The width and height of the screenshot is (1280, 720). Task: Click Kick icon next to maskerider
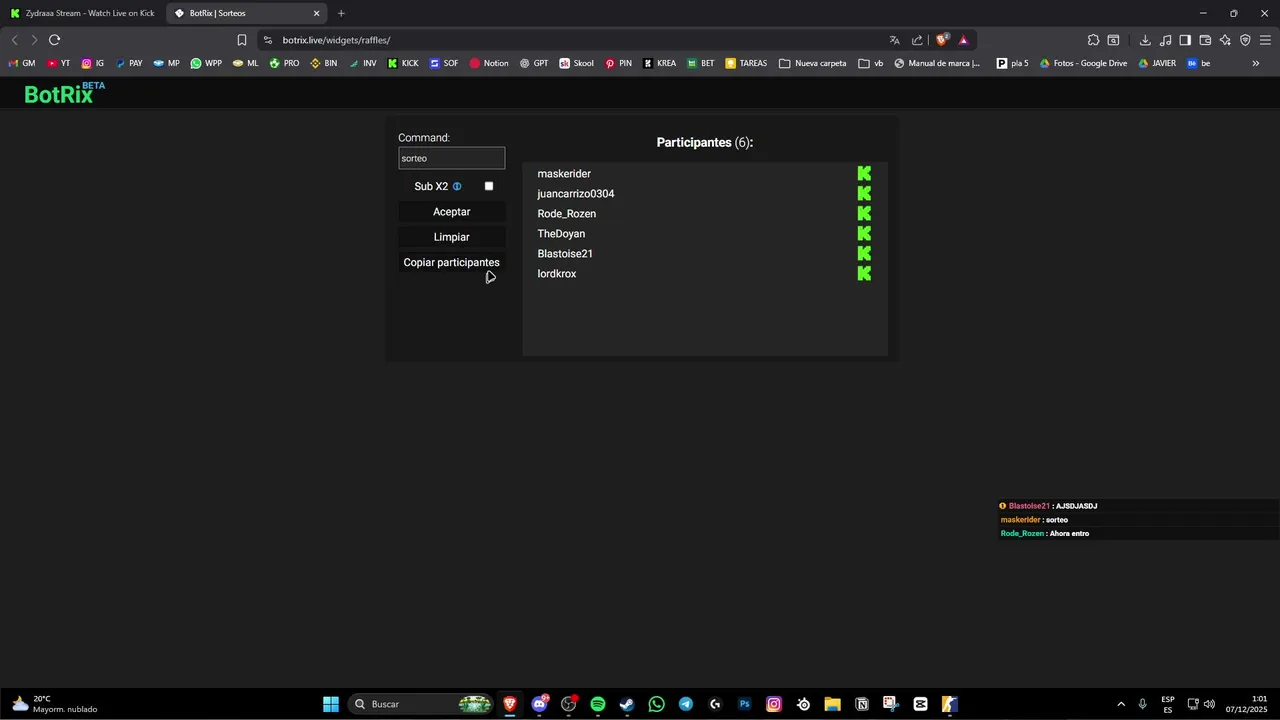coord(864,174)
